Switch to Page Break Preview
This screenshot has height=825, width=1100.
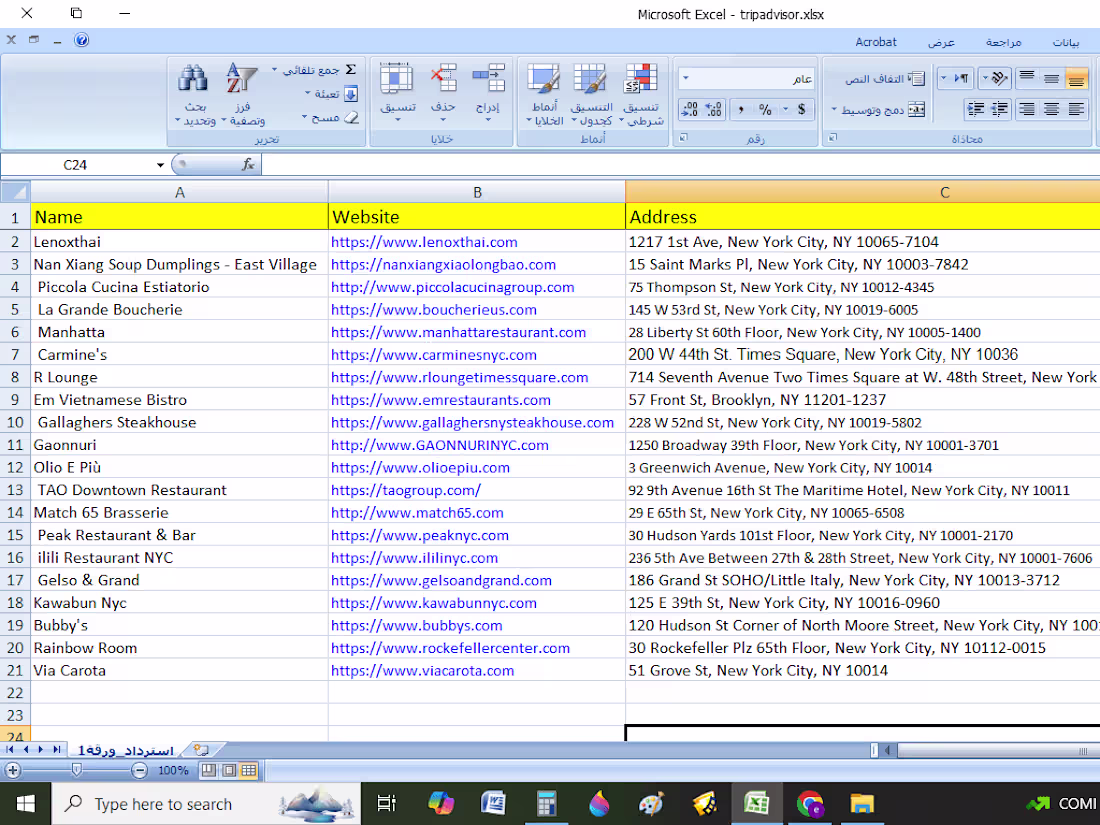coord(209,770)
